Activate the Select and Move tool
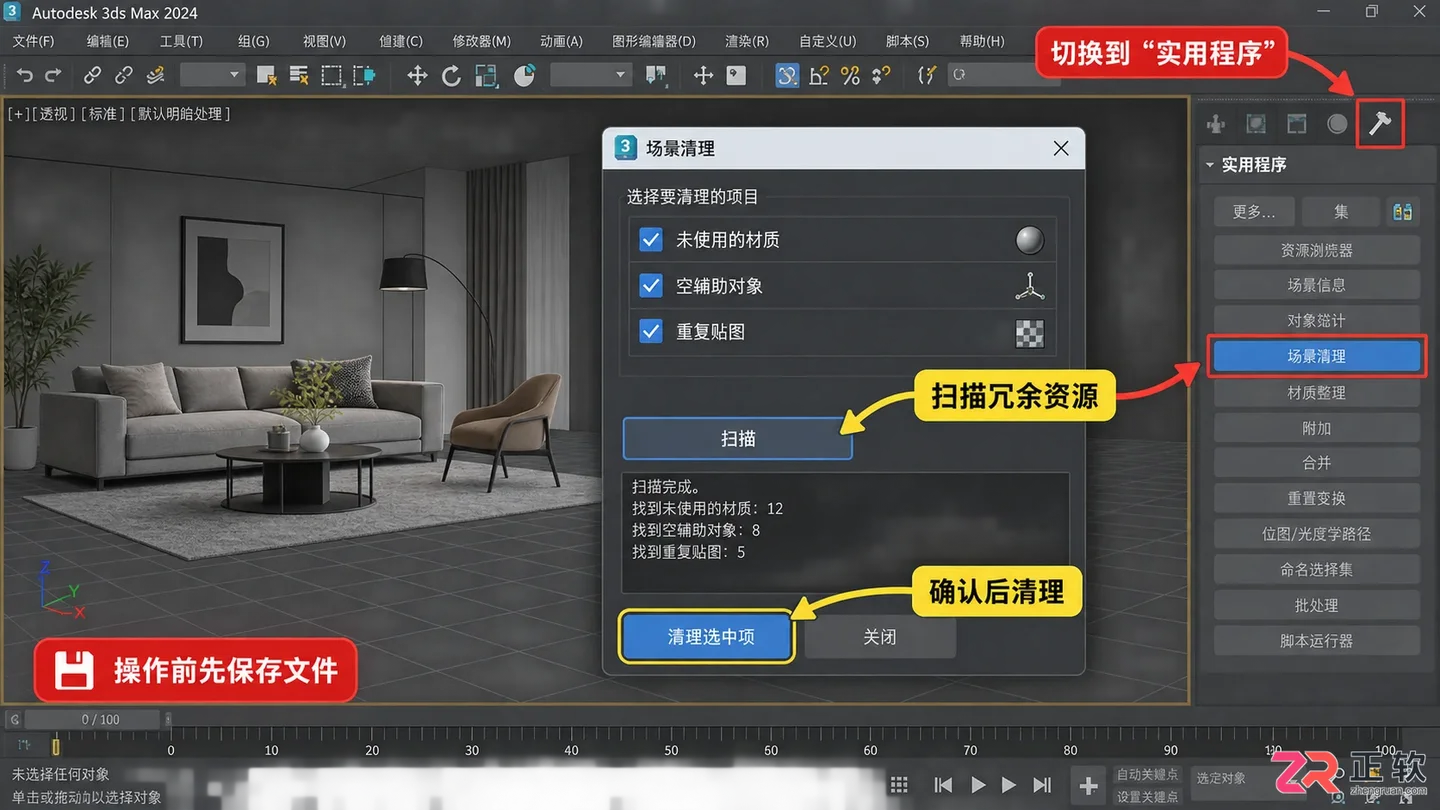The image size is (1440, 810). [x=417, y=75]
